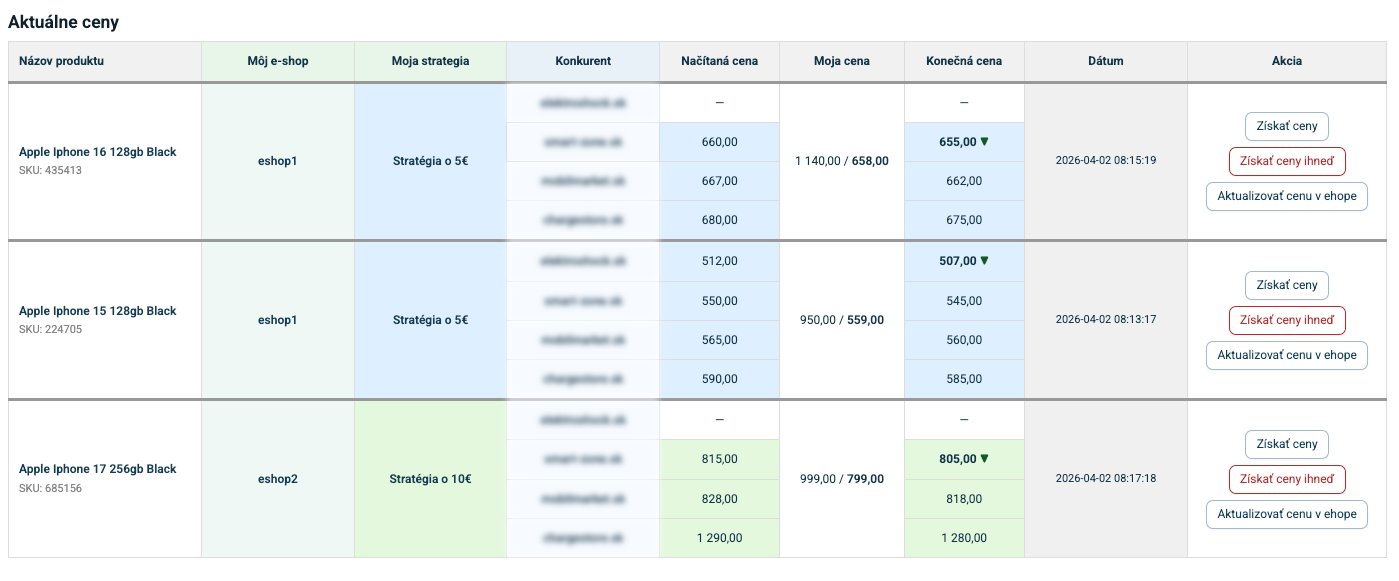Click the Konečná cena column header
The width and height of the screenshot is (1399, 581).
point(963,61)
